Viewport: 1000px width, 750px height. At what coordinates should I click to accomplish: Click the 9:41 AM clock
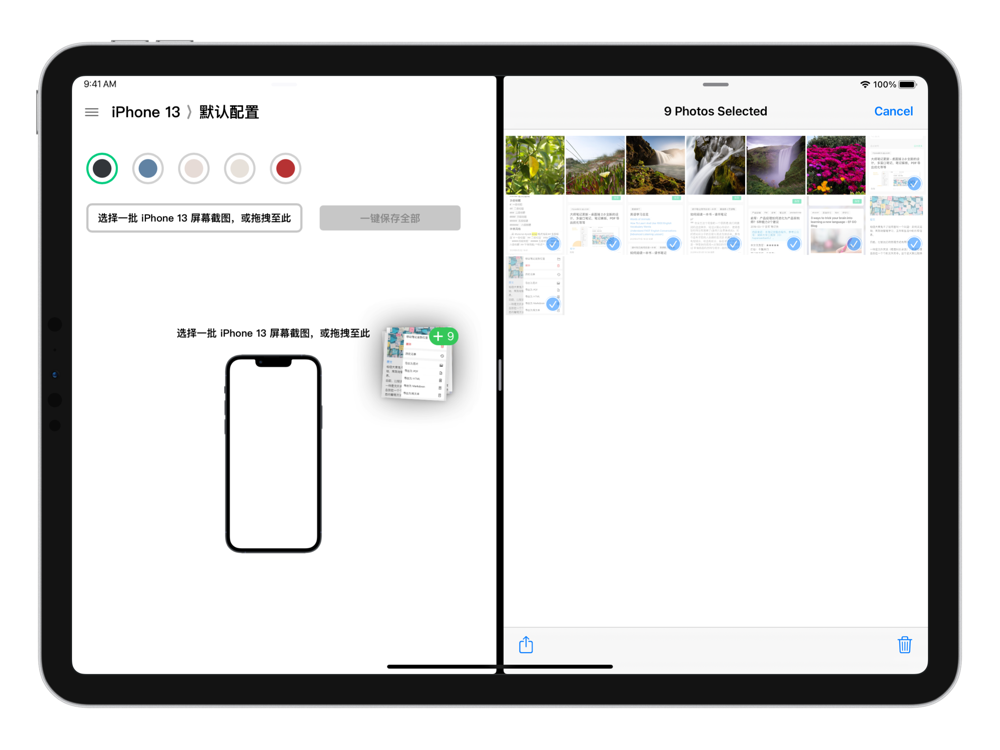pyautogui.click(x=100, y=84)
